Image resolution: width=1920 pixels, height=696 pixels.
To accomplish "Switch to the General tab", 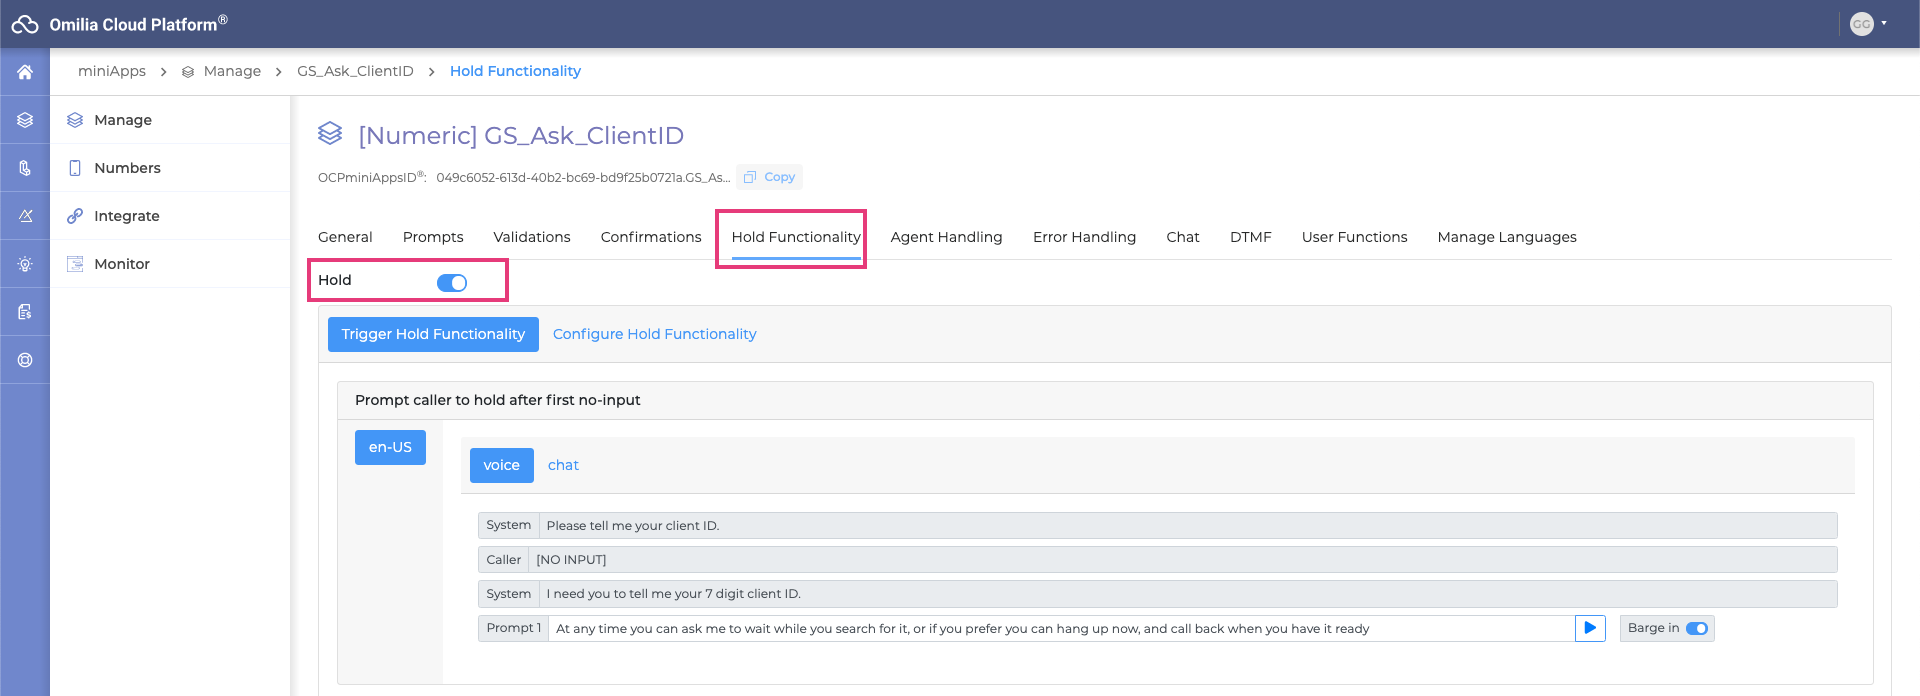I will tap(345, 237).
